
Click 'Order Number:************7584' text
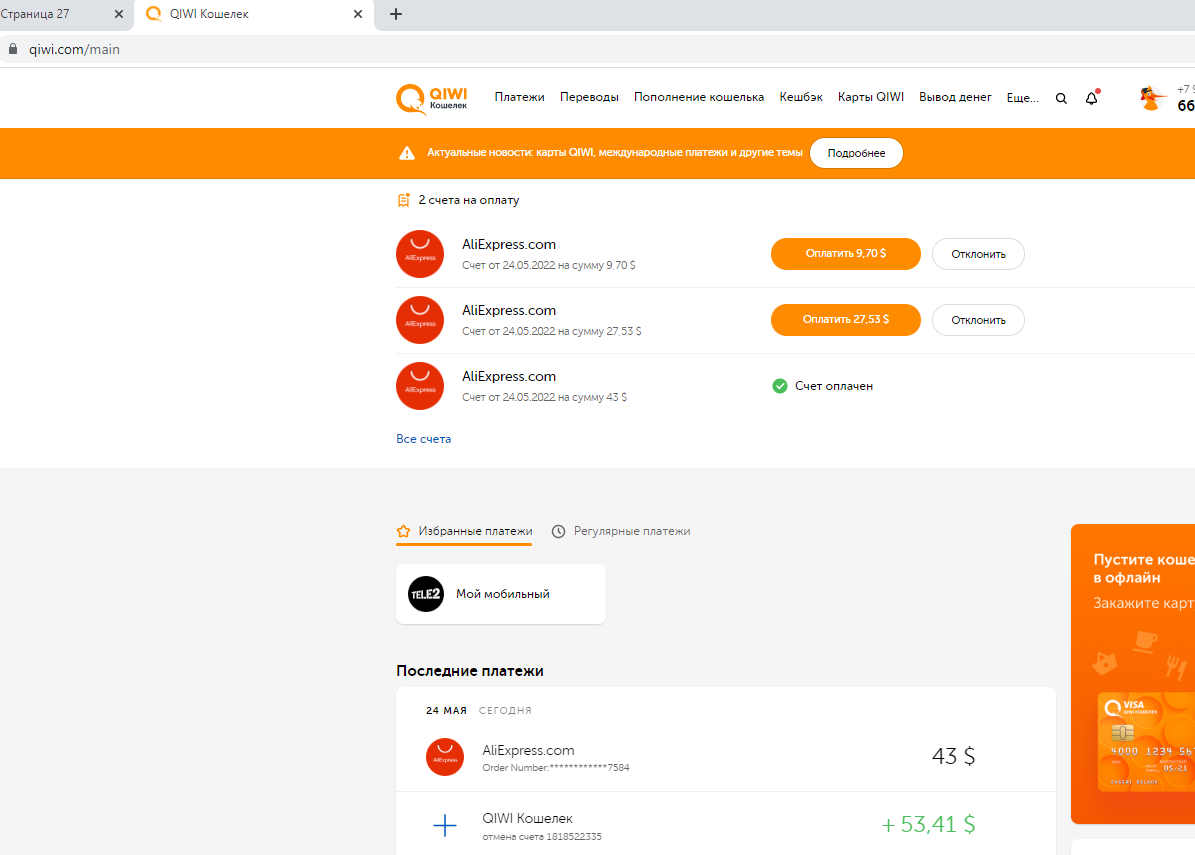[x=556, y=768]
